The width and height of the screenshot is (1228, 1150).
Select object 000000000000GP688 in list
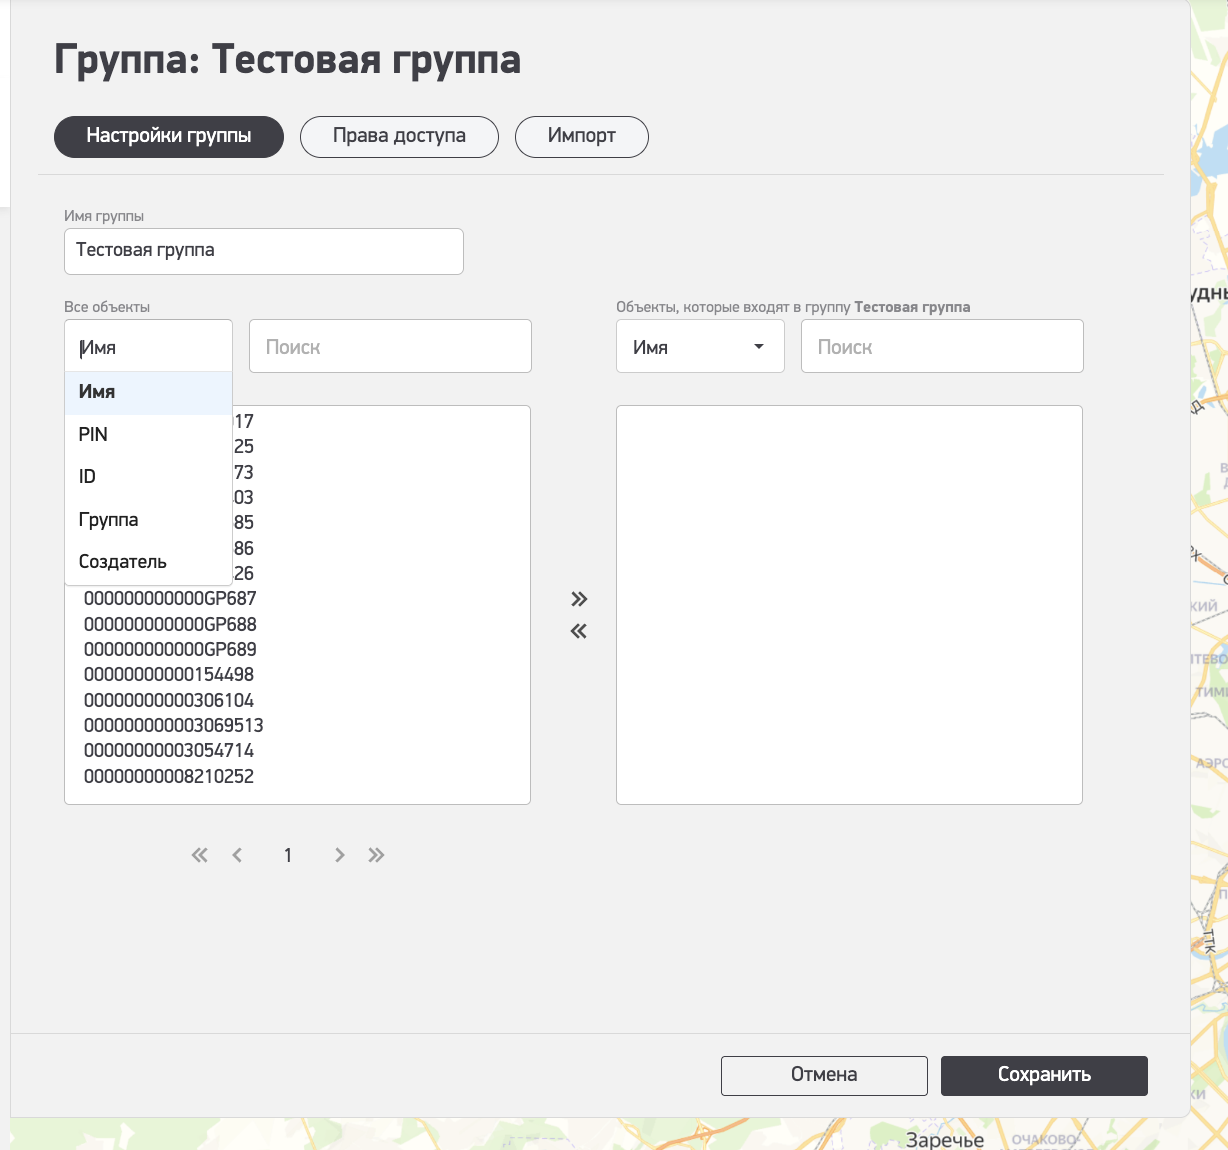(170, 624)
